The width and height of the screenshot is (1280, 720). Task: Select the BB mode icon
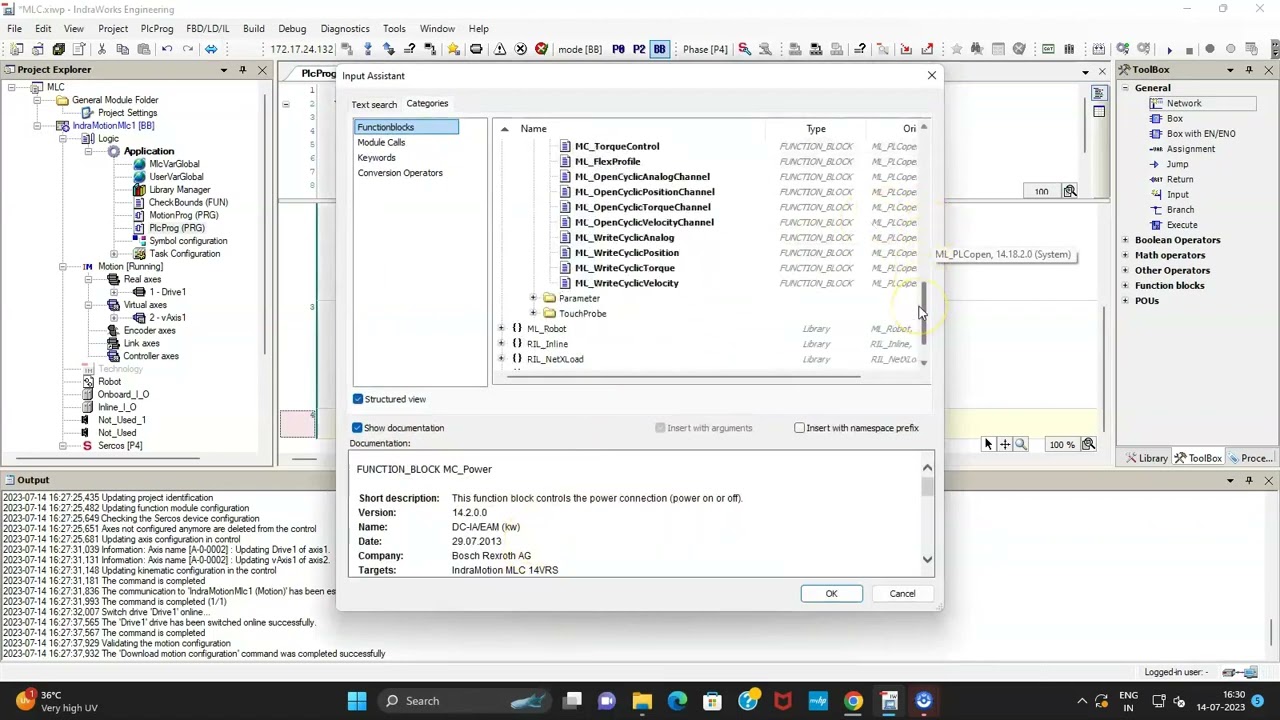[659, 49]
